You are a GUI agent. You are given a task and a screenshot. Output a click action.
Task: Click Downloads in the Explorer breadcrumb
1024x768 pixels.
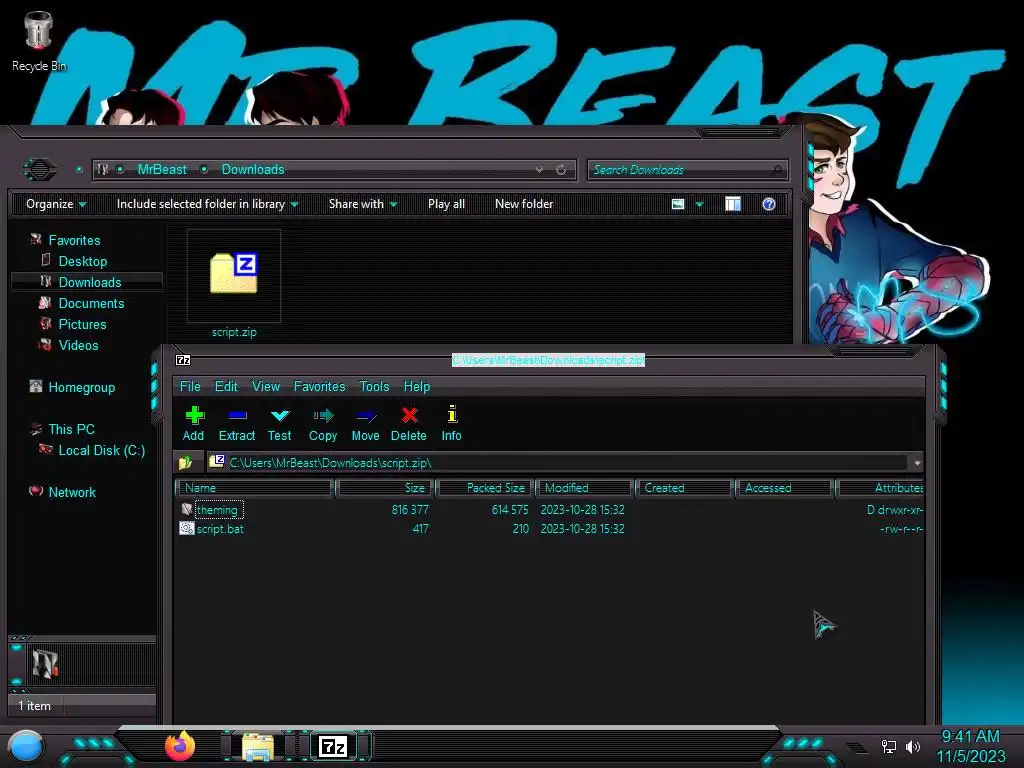click(x=253, y=170)
